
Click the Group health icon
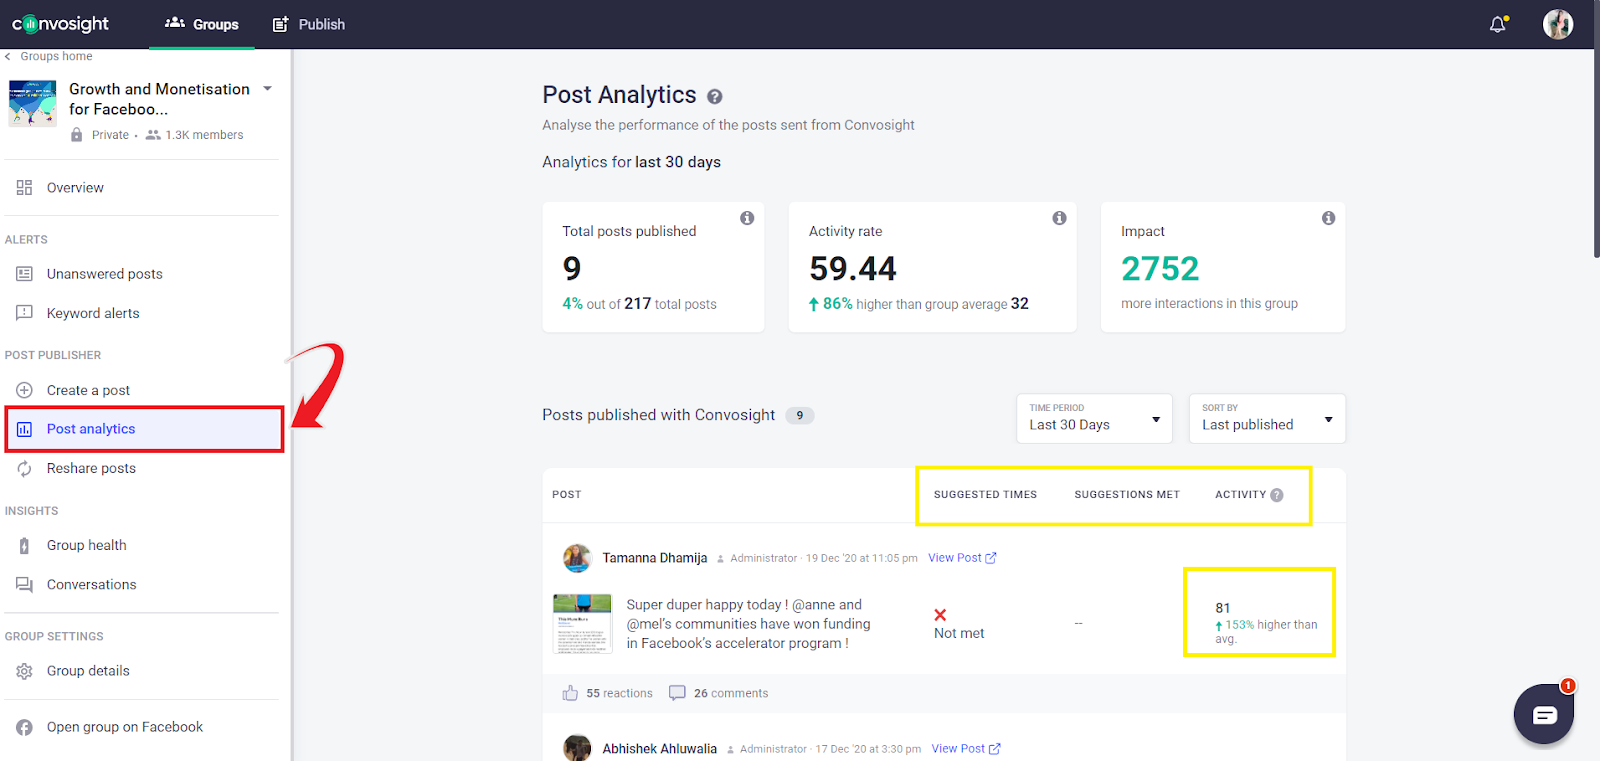[24, 545]
